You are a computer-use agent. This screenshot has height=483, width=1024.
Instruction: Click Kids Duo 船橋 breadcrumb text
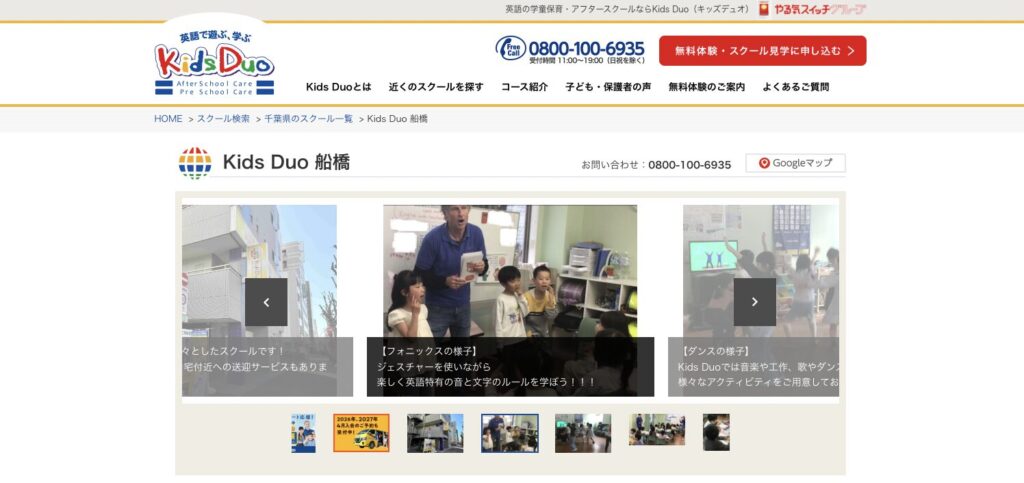click(397, 119)
